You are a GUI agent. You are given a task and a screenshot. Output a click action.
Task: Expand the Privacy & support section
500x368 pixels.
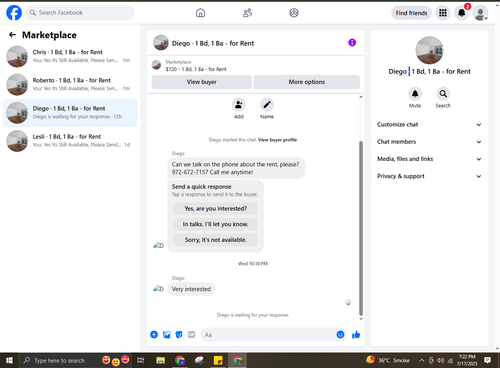click(429, 176)
